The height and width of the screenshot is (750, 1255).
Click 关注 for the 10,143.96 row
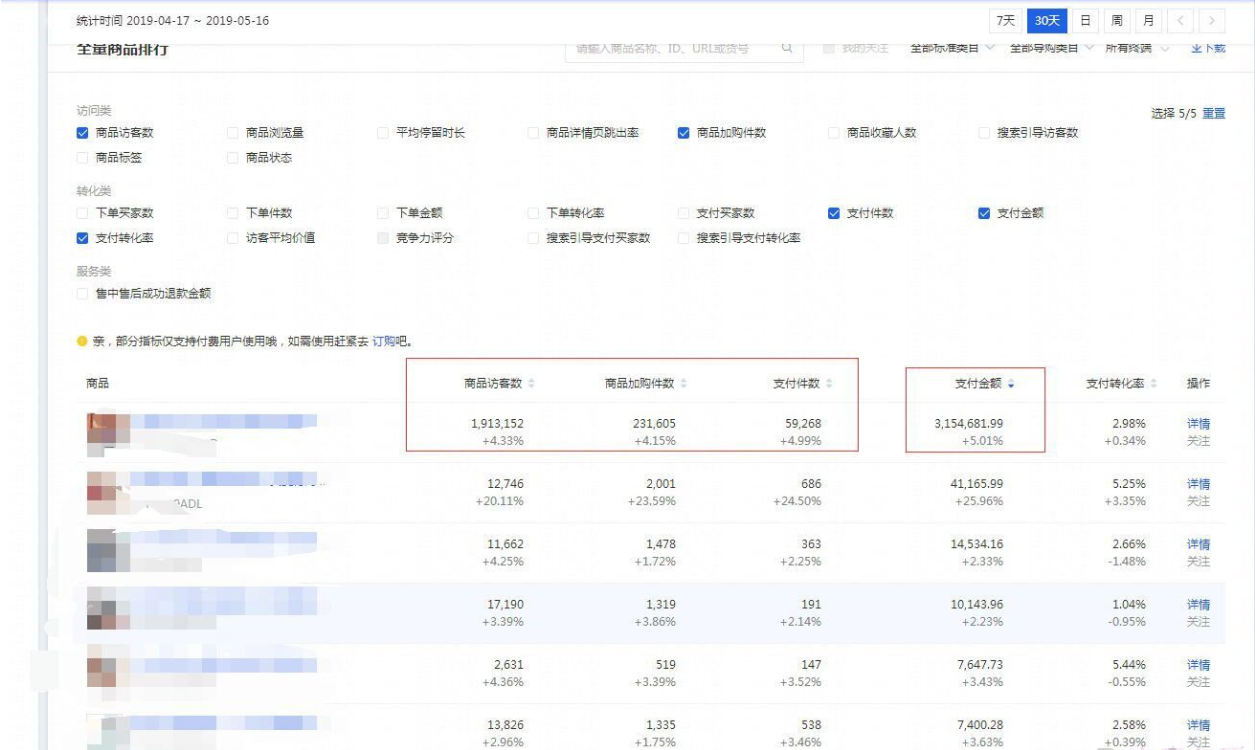pos(1198,622)
